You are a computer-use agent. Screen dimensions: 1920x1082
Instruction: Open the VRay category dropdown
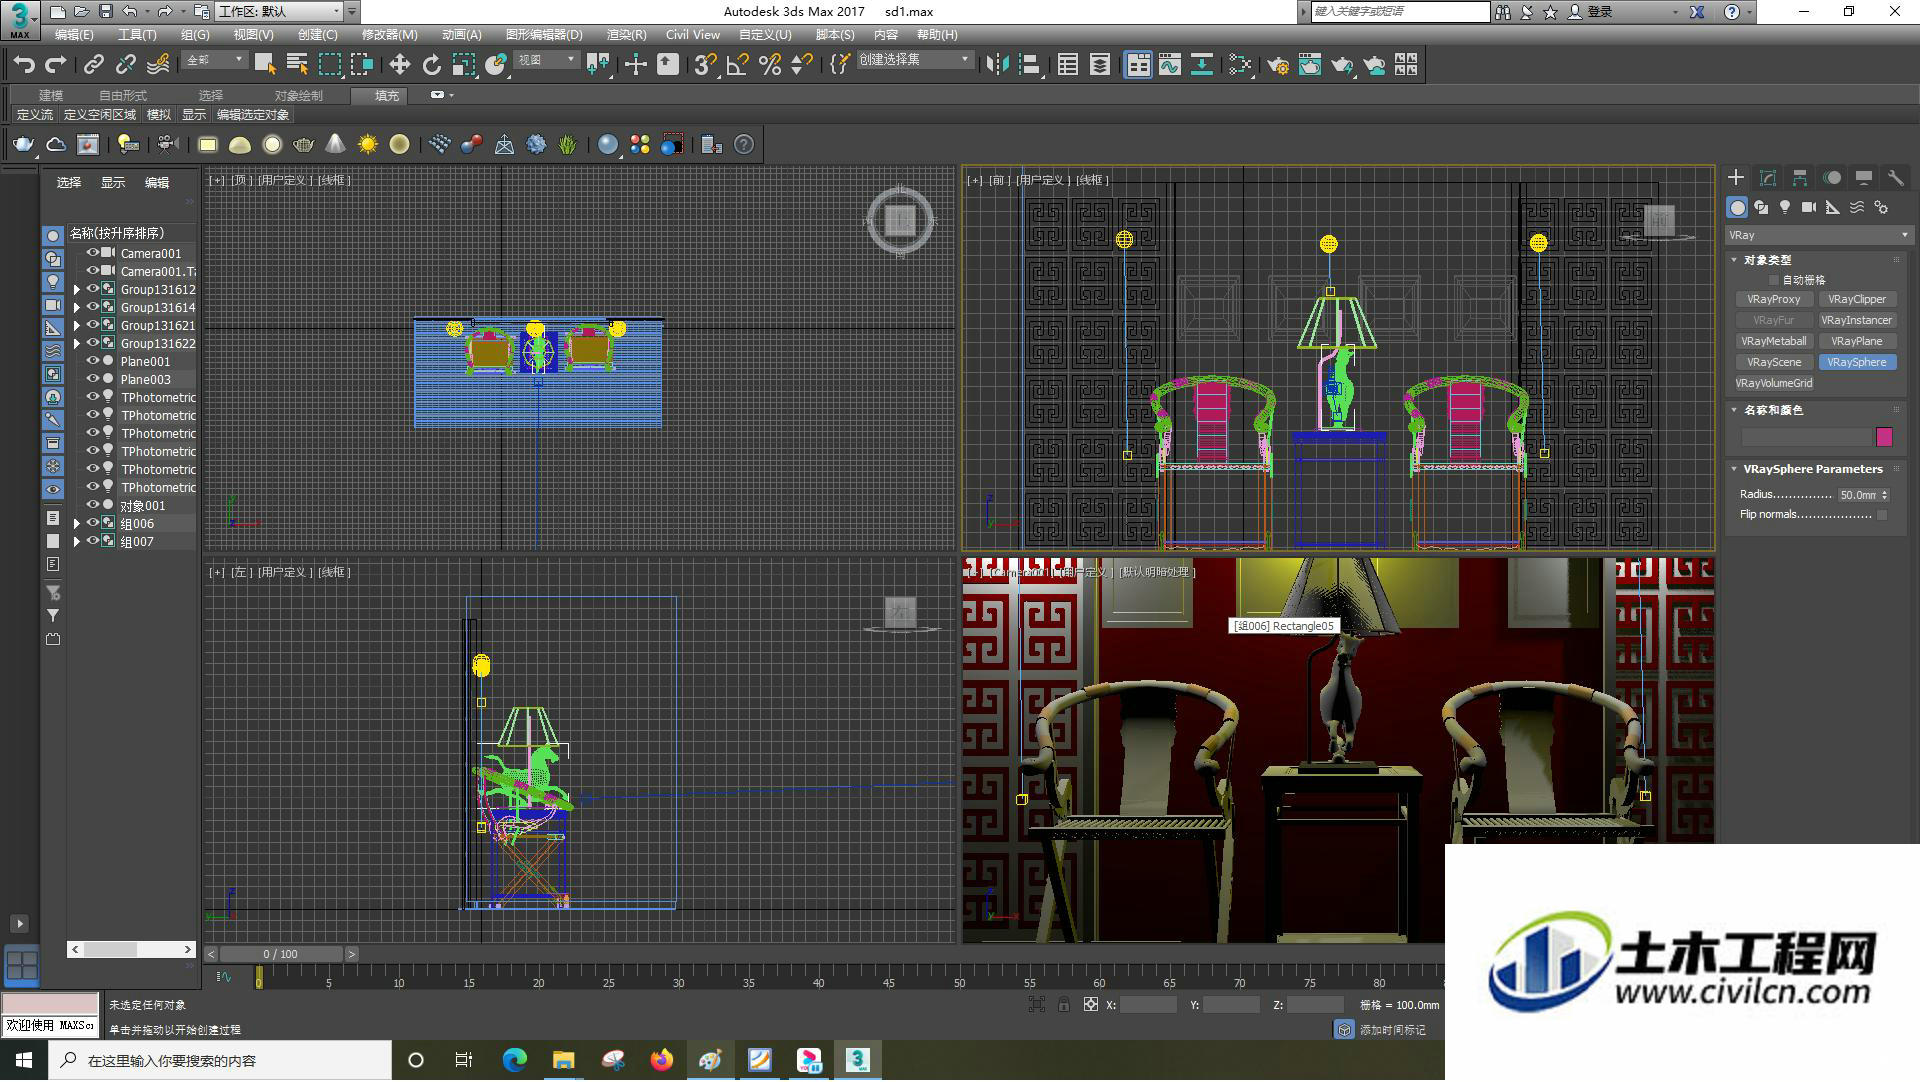coord(1818,235)
